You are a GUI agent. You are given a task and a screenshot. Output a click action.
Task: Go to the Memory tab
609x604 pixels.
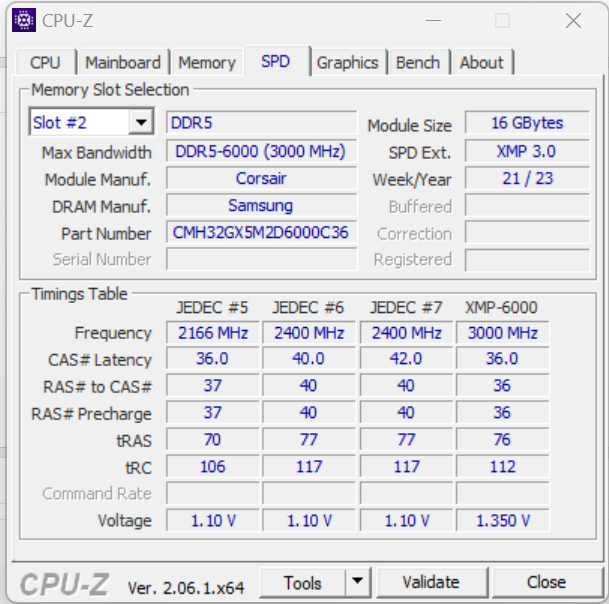pyautogui.click(x=207, y=63)
